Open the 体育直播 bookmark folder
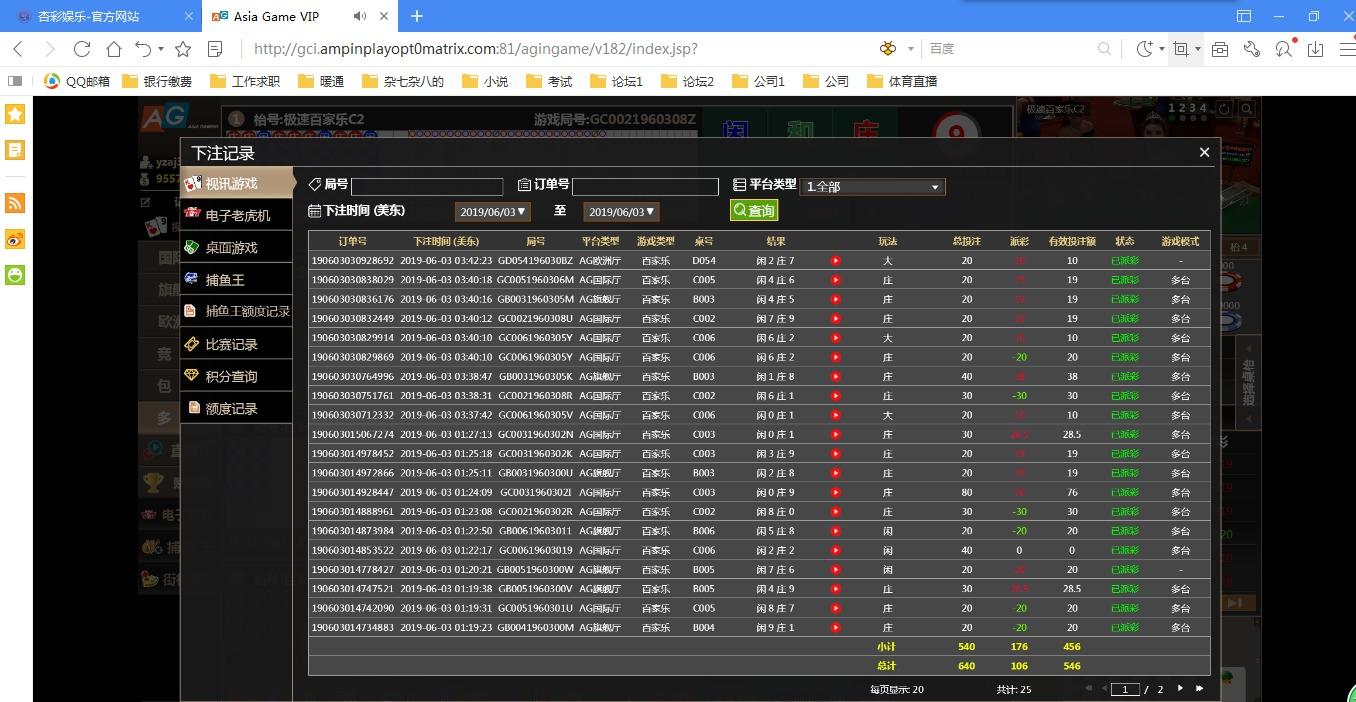Image resolution: width=1356 pixels, height=702 pixels. pyautogui.click(x=902, y=82)
